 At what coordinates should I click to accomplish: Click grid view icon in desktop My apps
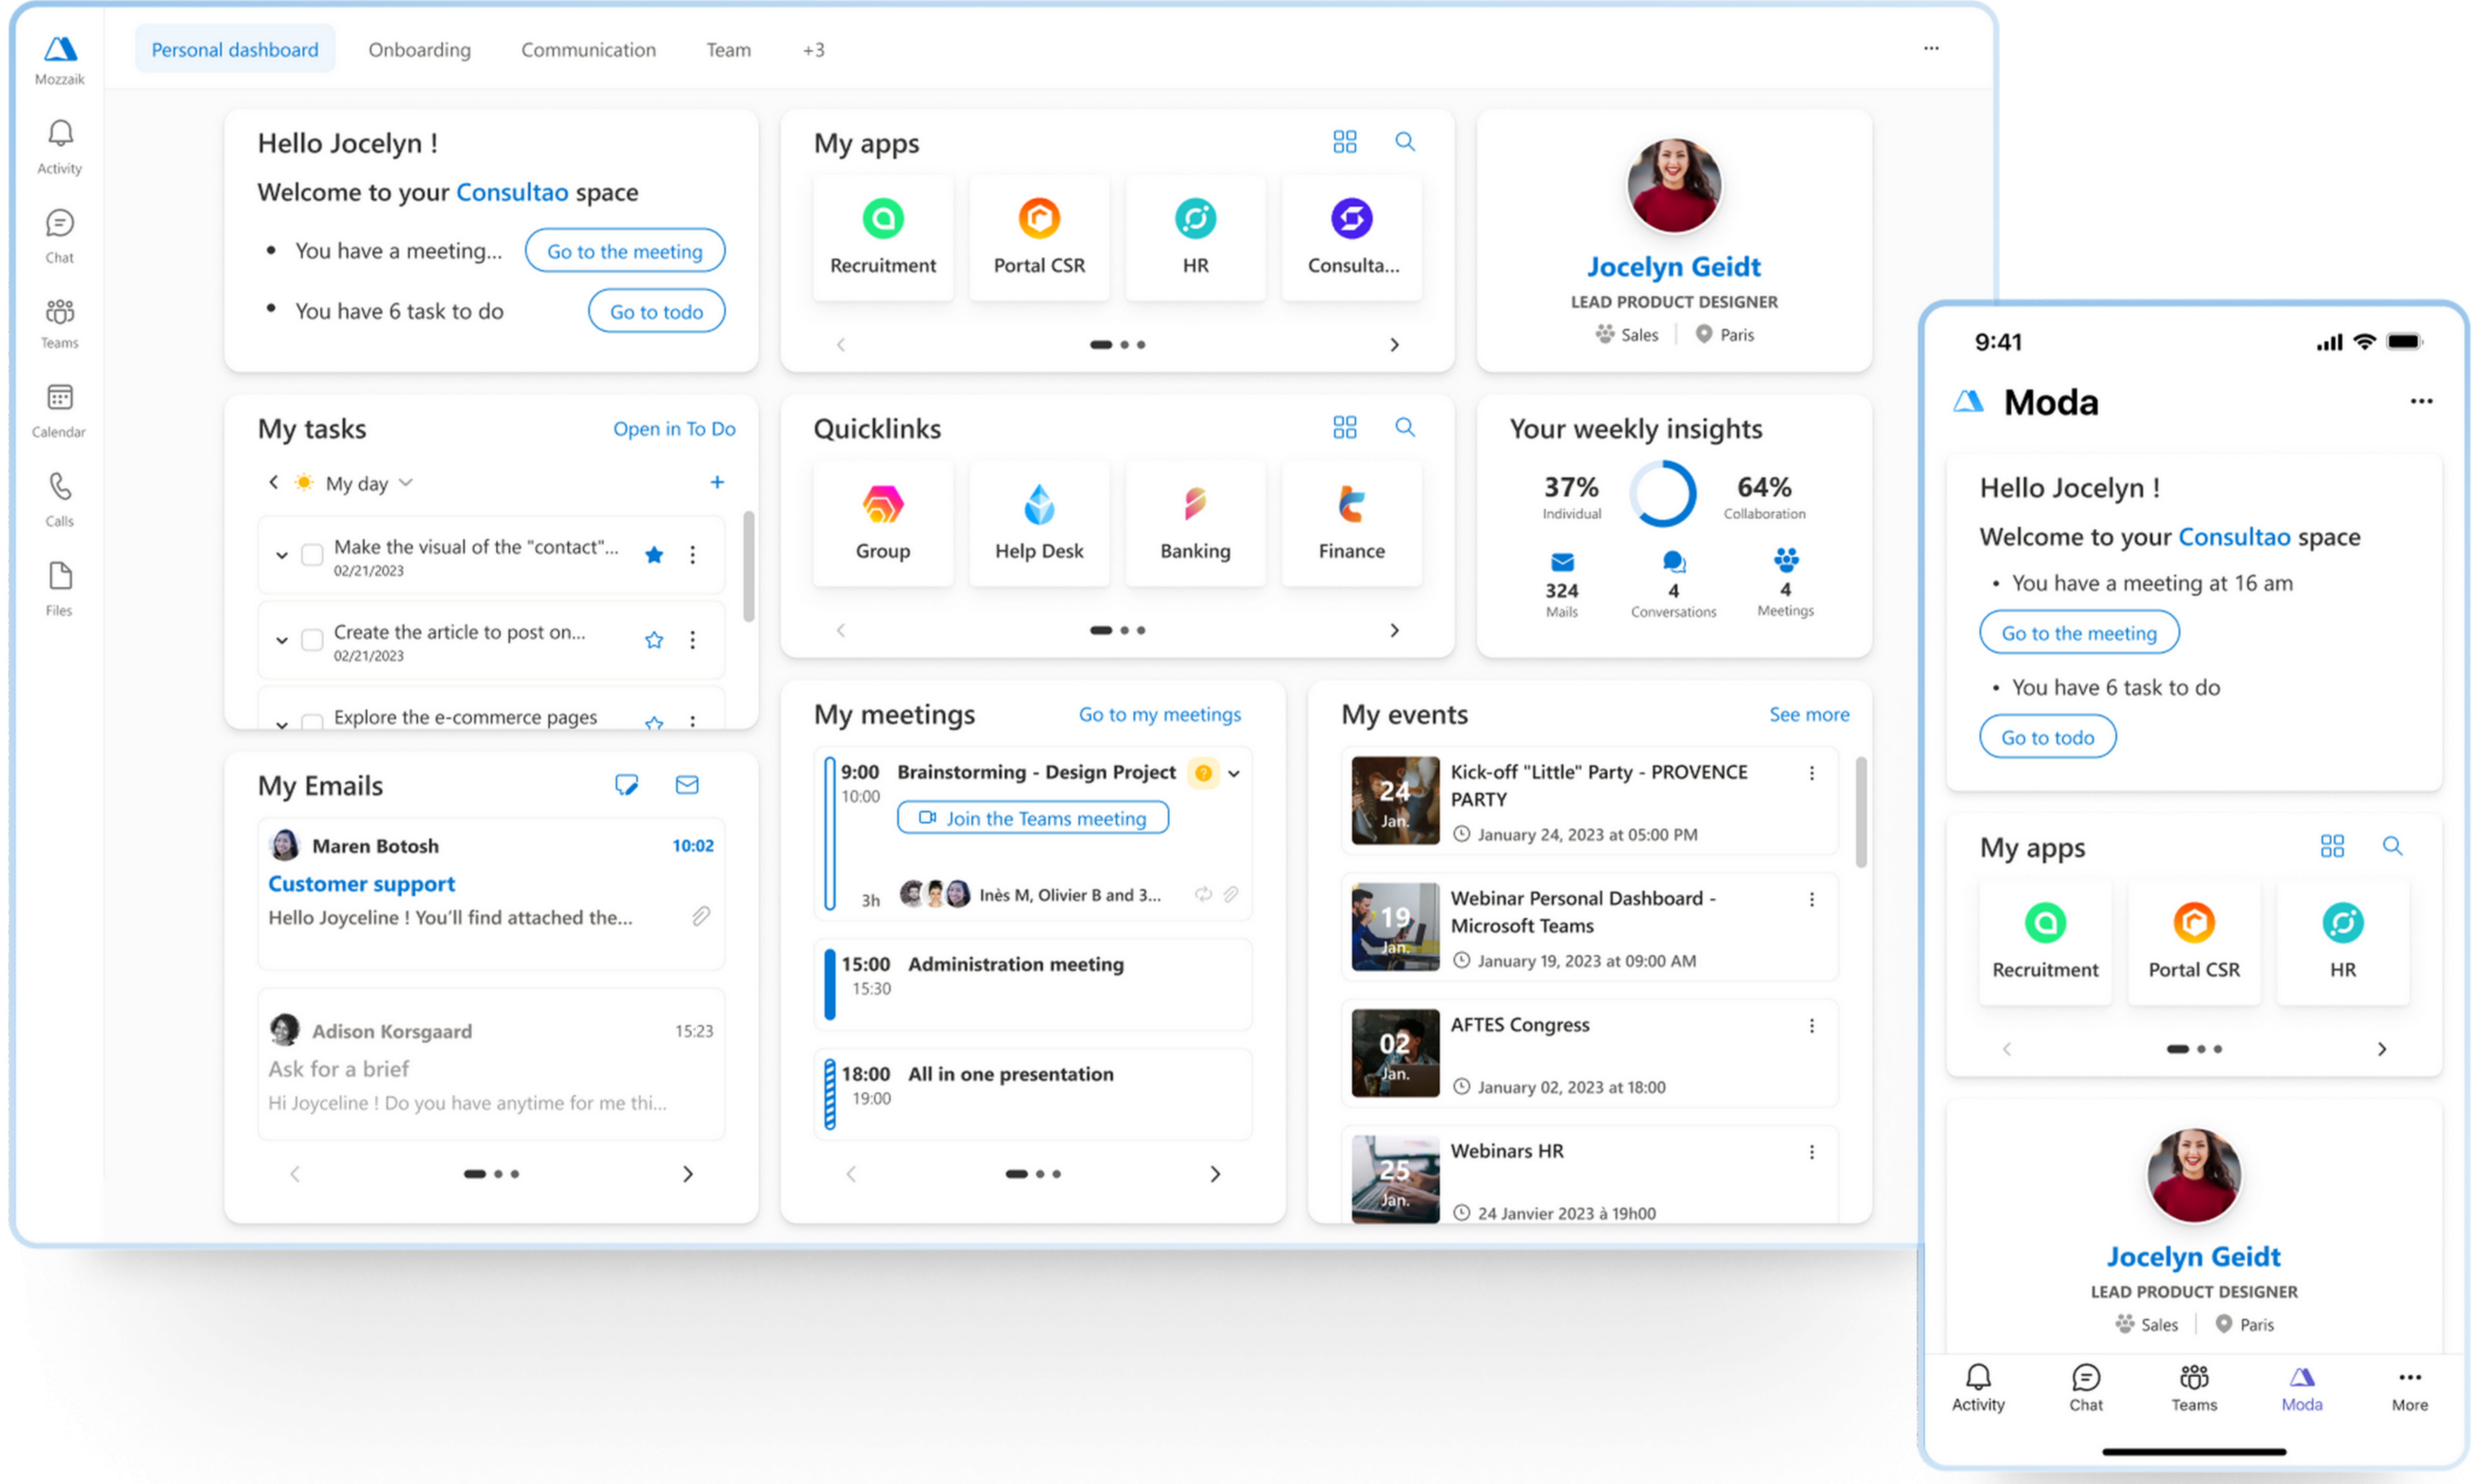(x=1345, y=142)
